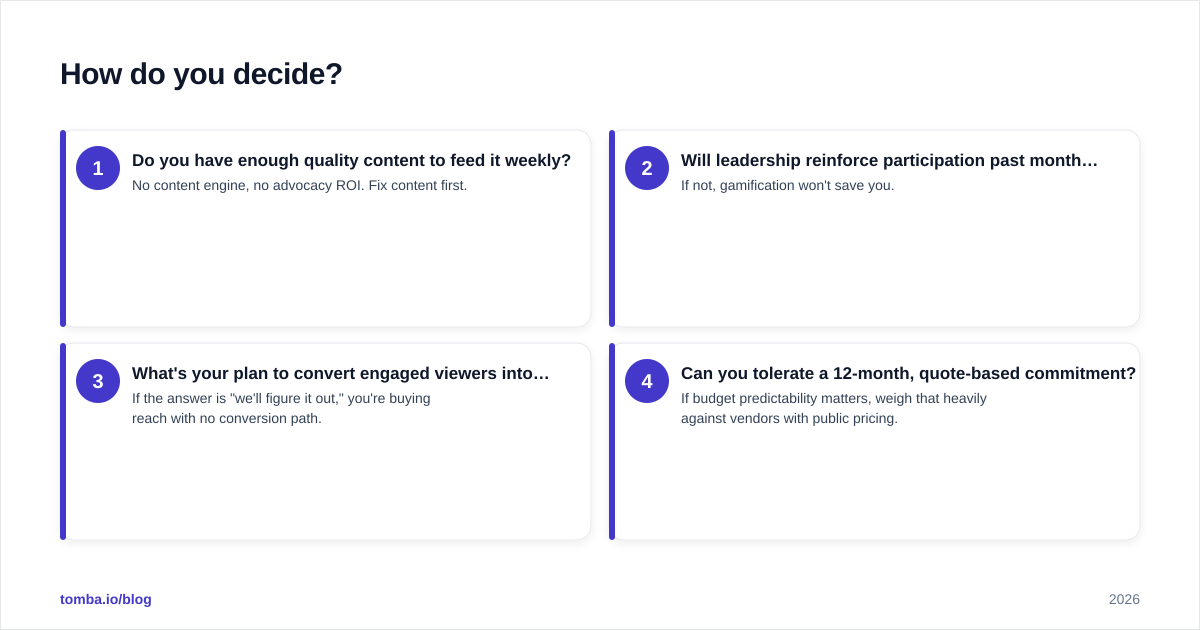Viewport: 1200px width, 630px height.
Task: Click purple accent bar of card 1
Action: click(63, 228)
